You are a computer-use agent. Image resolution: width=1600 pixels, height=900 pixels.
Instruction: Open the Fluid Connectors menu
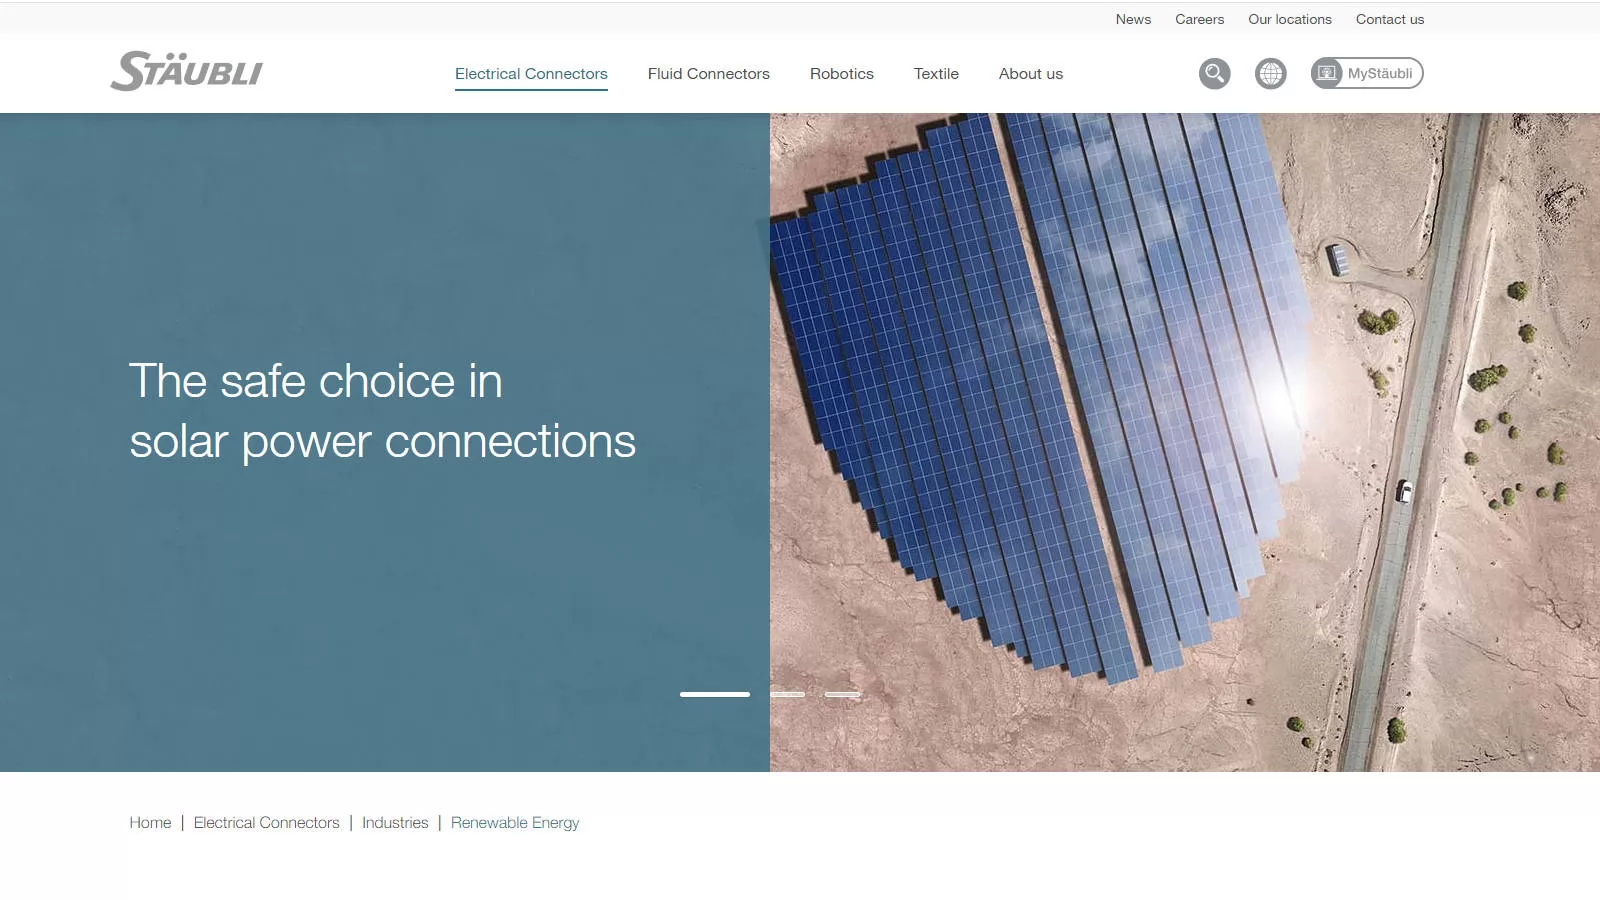[708, 74]
